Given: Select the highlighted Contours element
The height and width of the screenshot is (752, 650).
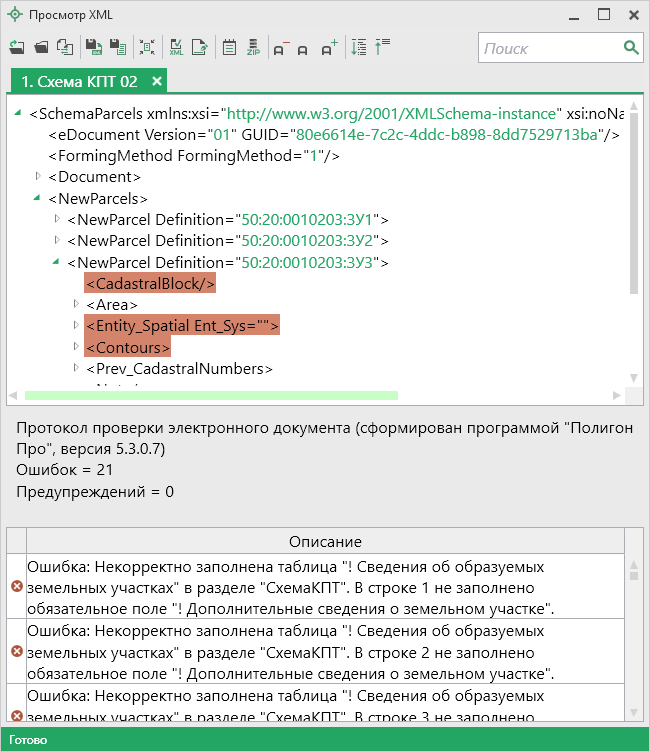Looking at the screenshot, I should [x=127, y=347].
